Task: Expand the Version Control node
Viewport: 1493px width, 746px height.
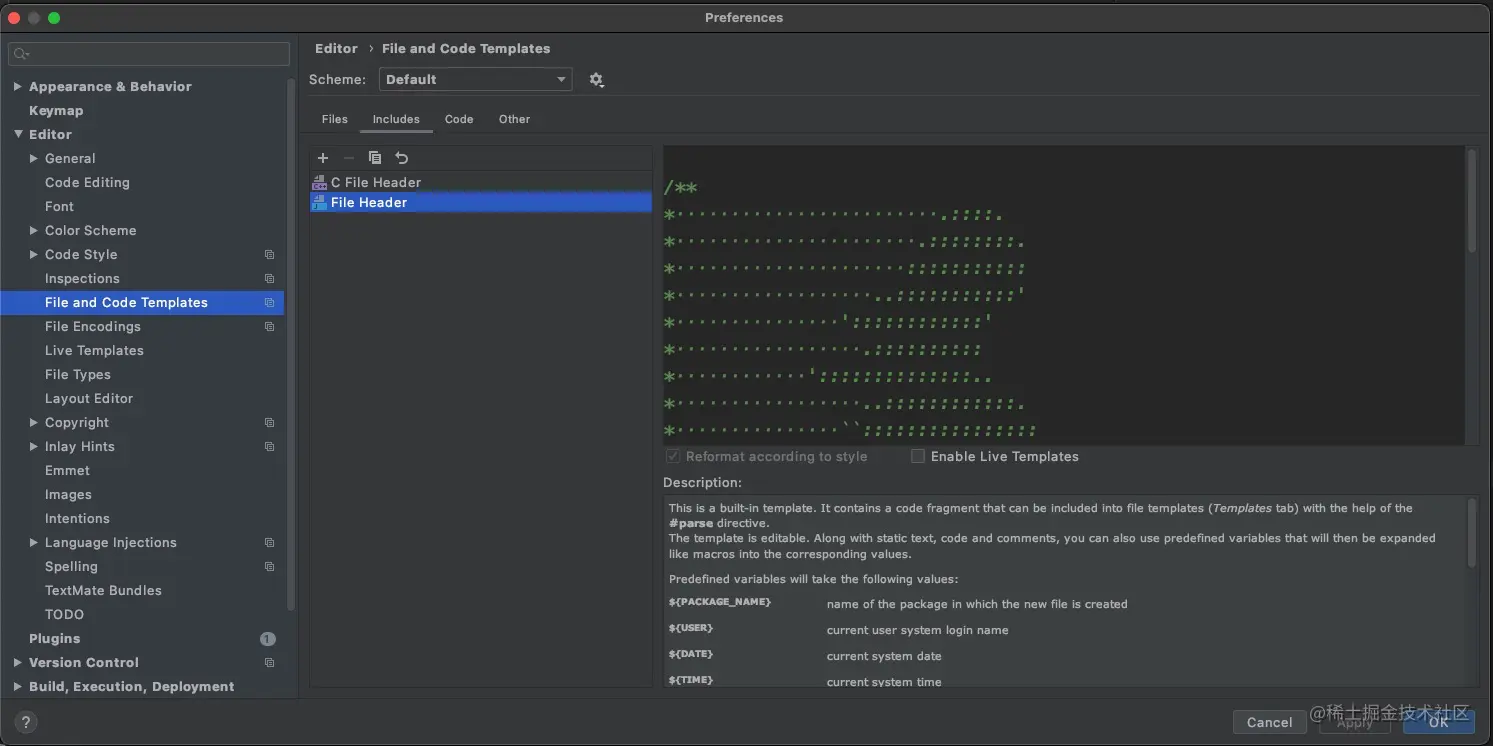Action: [x=17, y=663]
